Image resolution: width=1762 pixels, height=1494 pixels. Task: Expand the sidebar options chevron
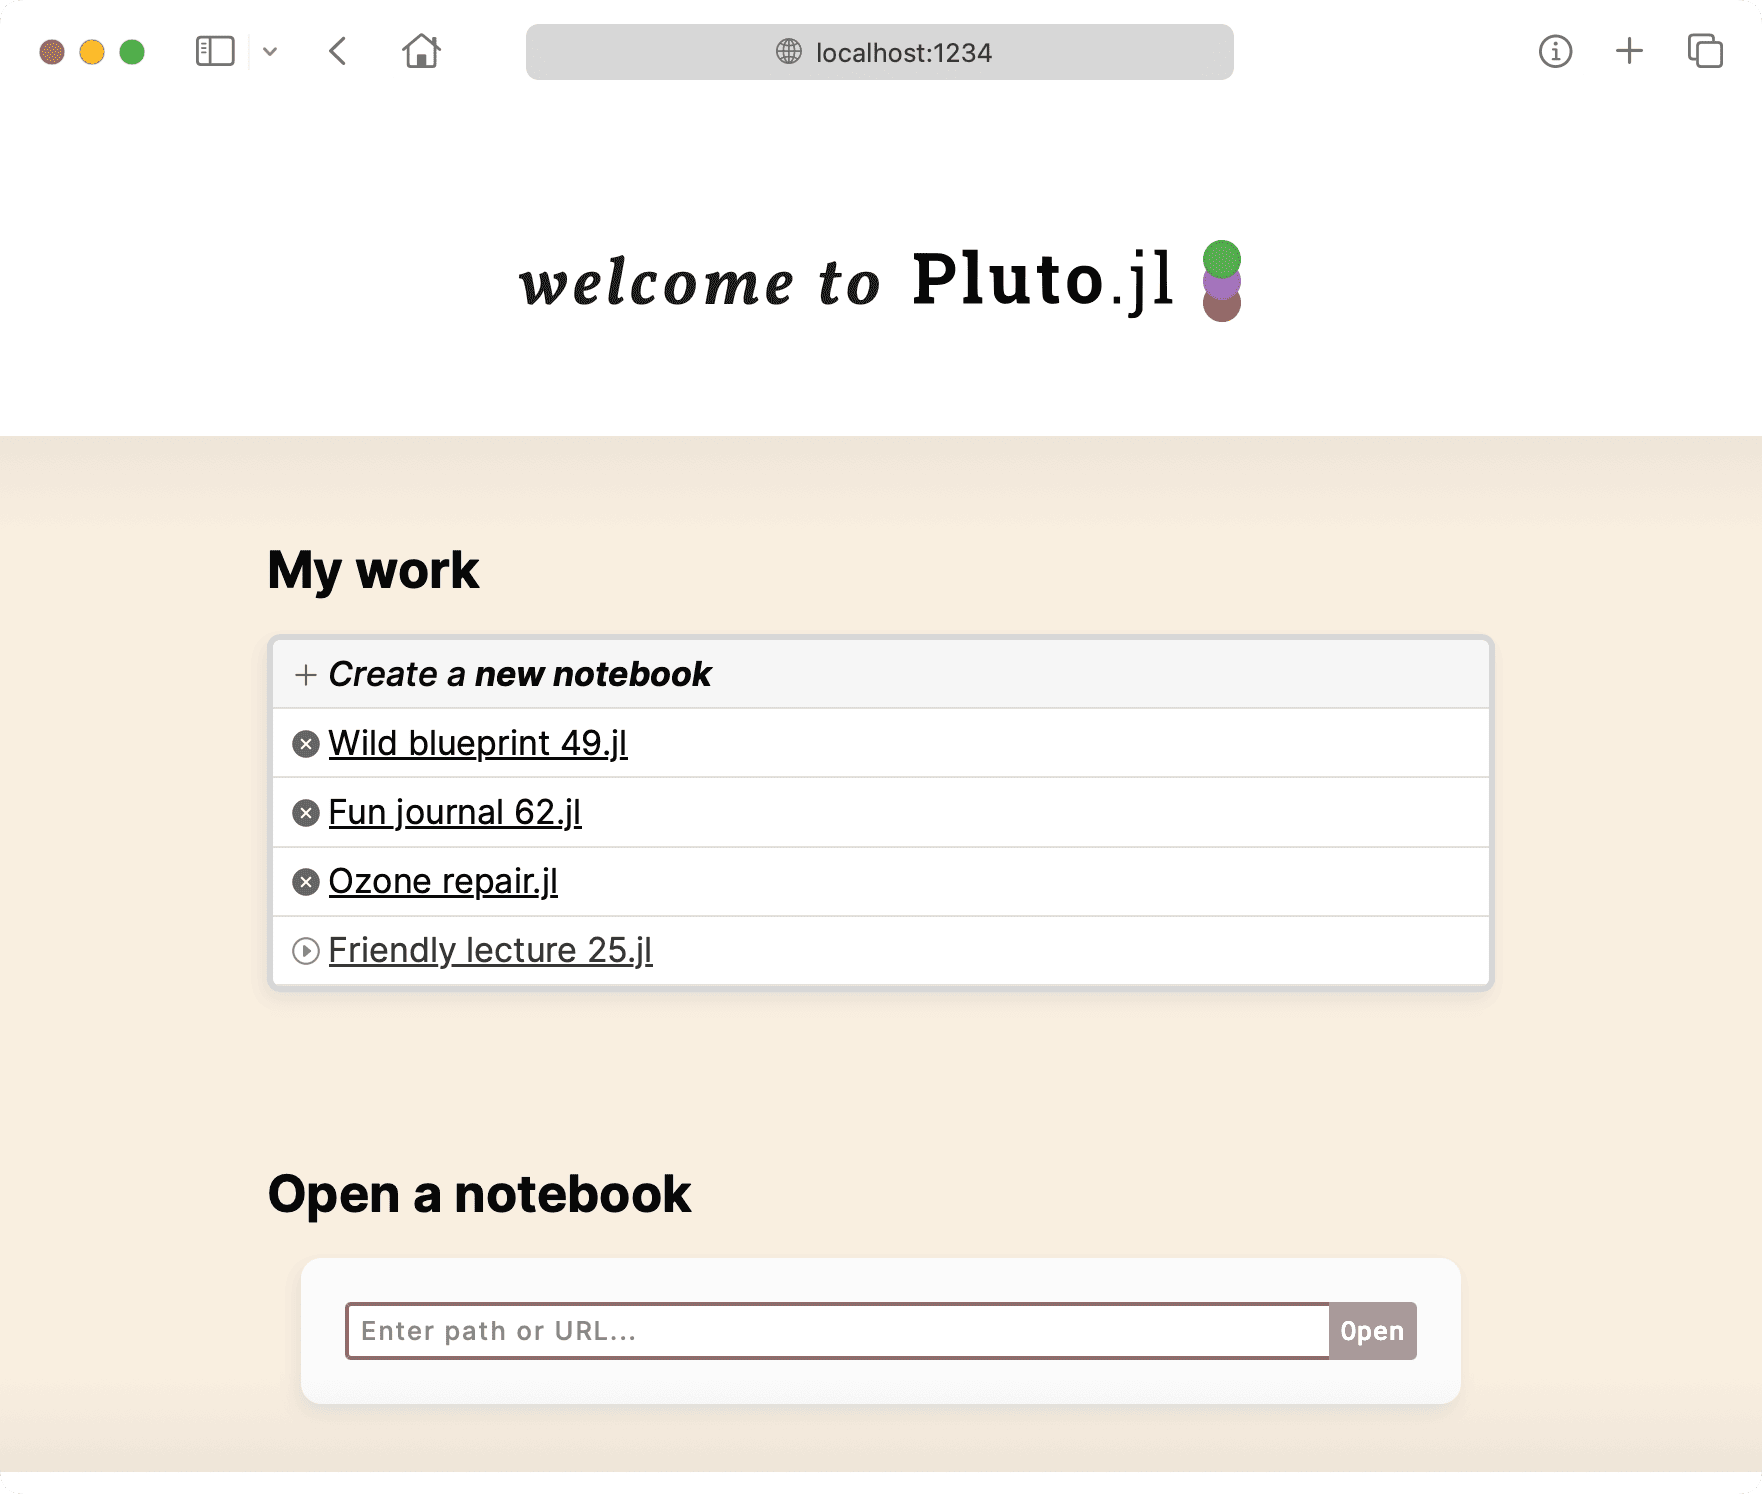pyautogui.click(x=268, y=51)
